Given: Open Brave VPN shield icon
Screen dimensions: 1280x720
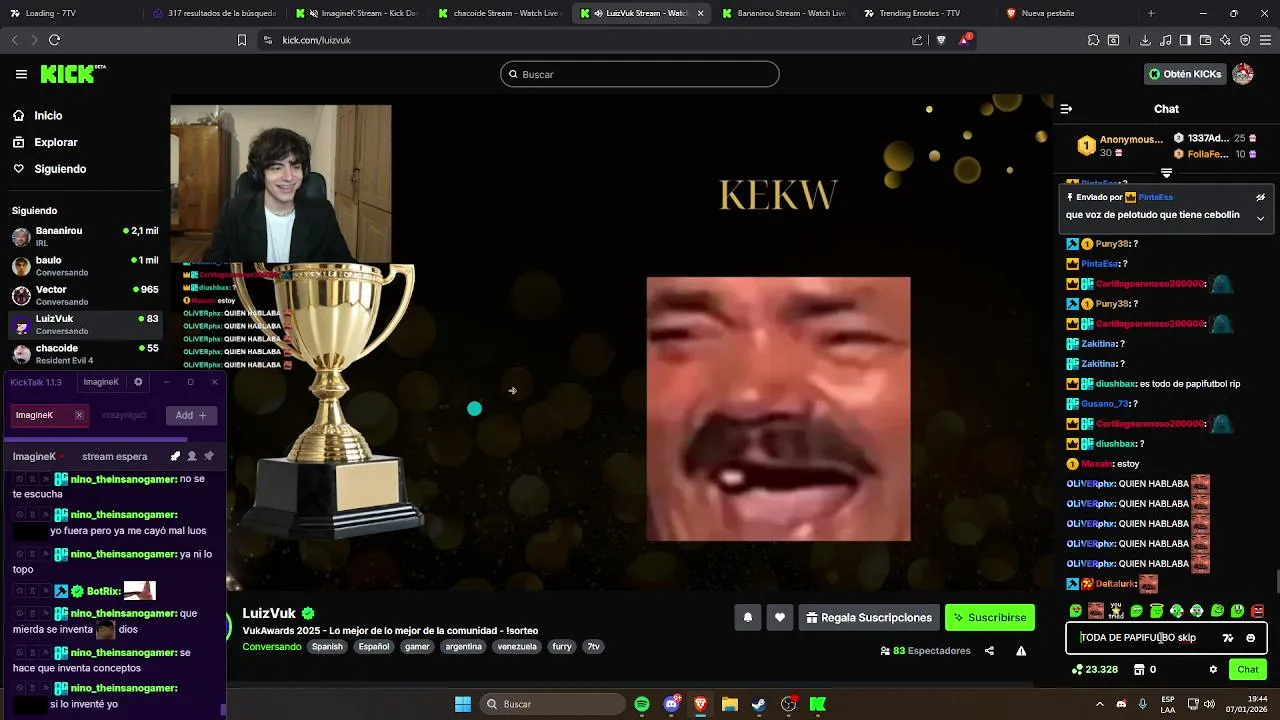Looking at the screenshot, I should [1245, 40].
